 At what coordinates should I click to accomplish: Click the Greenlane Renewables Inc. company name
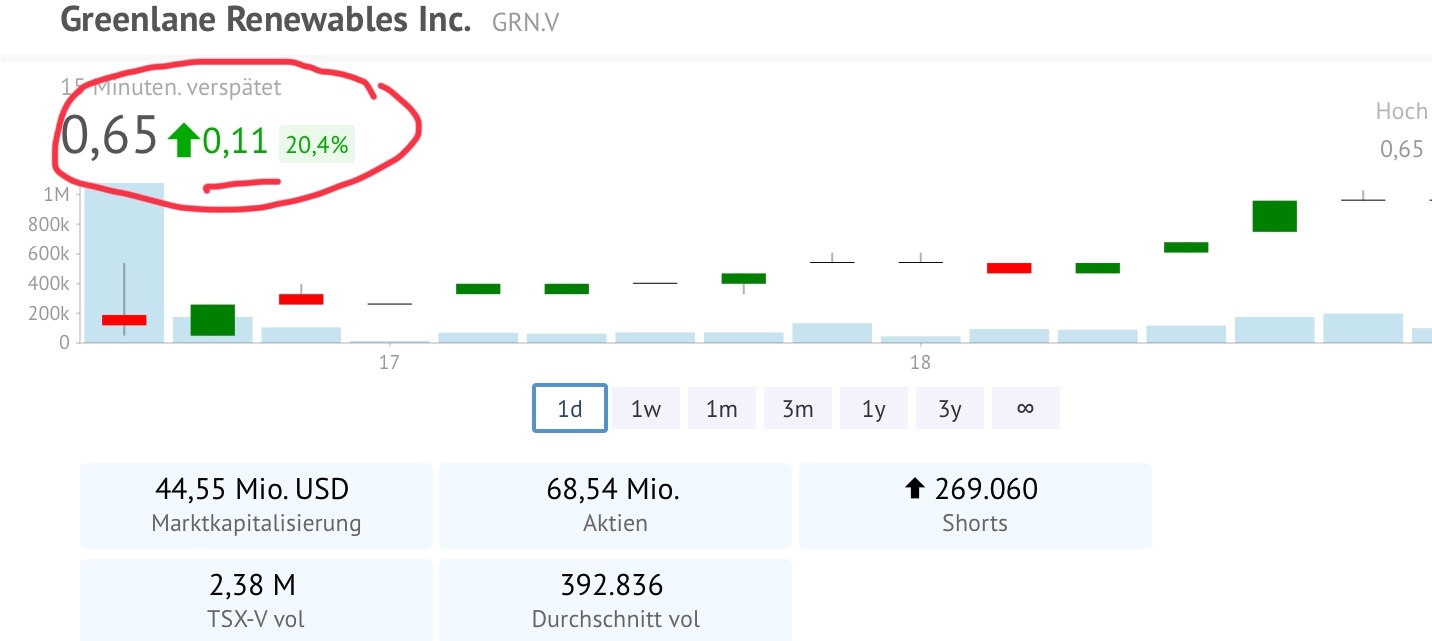[x=265, y=19]
